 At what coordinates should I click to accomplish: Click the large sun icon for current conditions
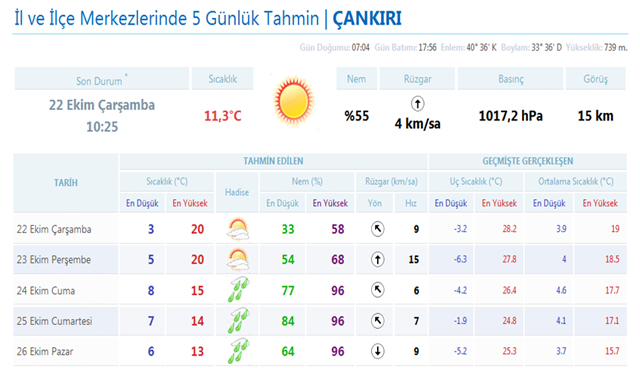tap(294, 101)
